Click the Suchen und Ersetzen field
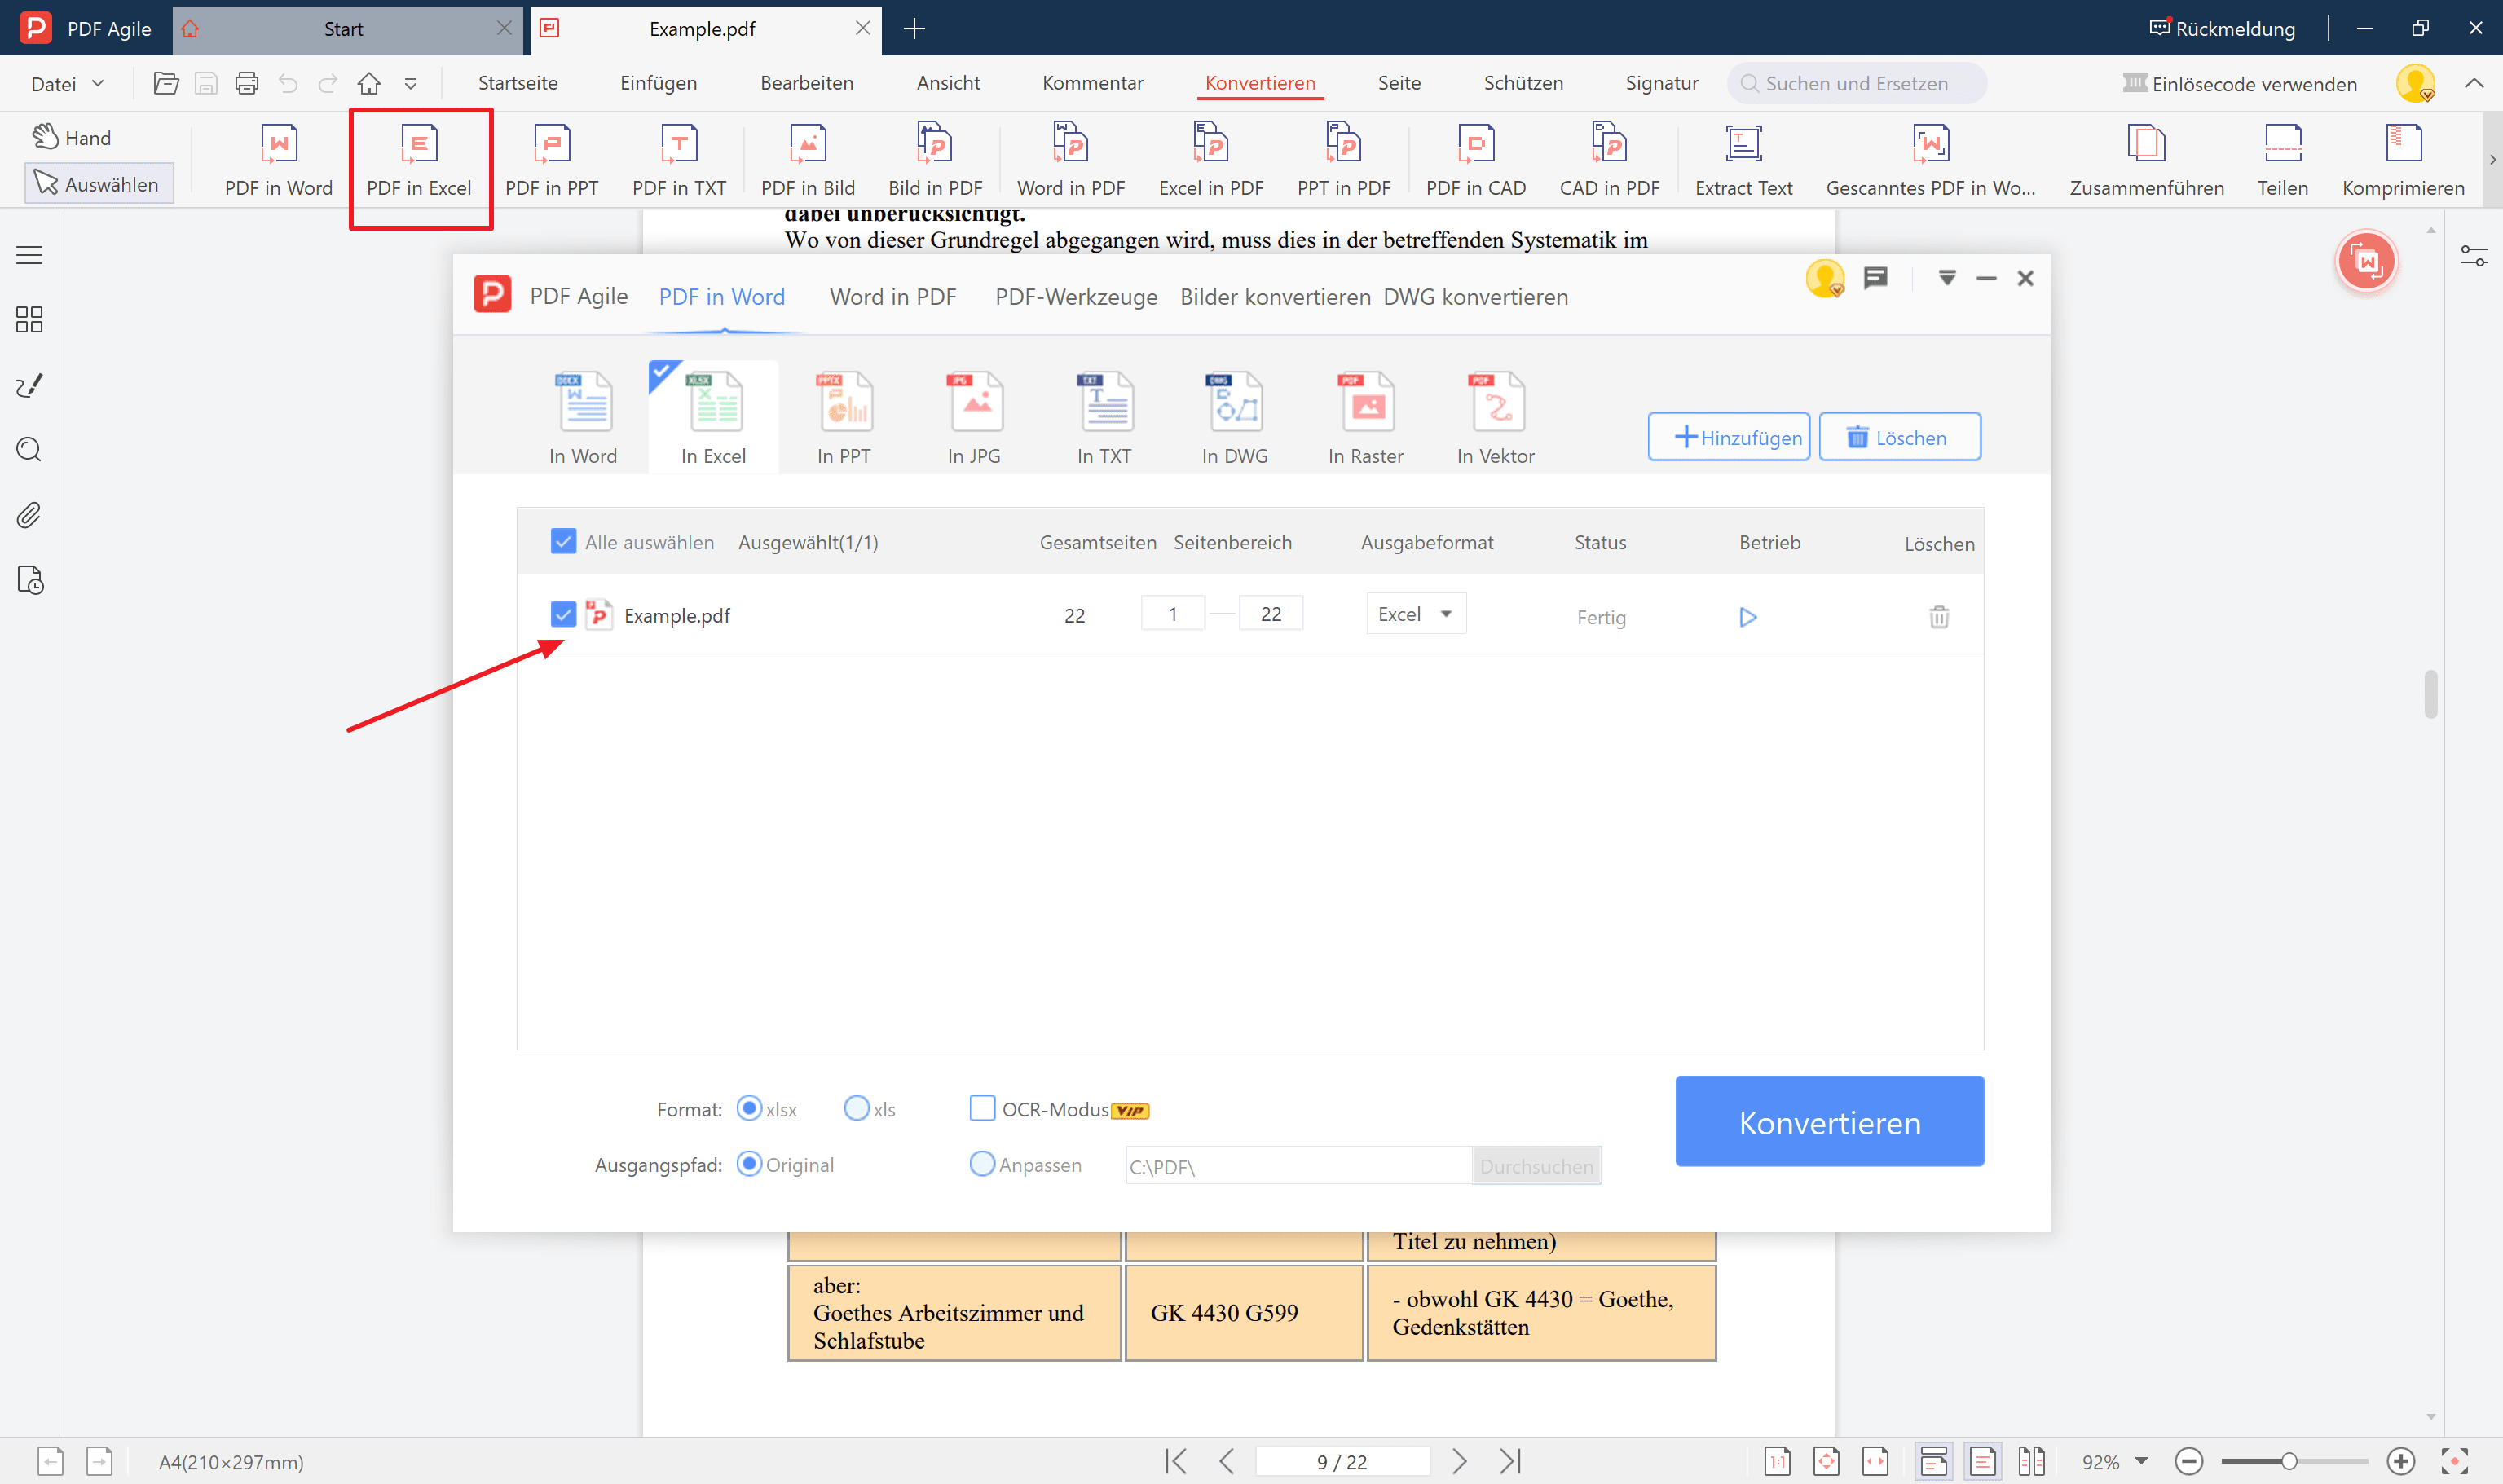 [x=1856, y=83]
